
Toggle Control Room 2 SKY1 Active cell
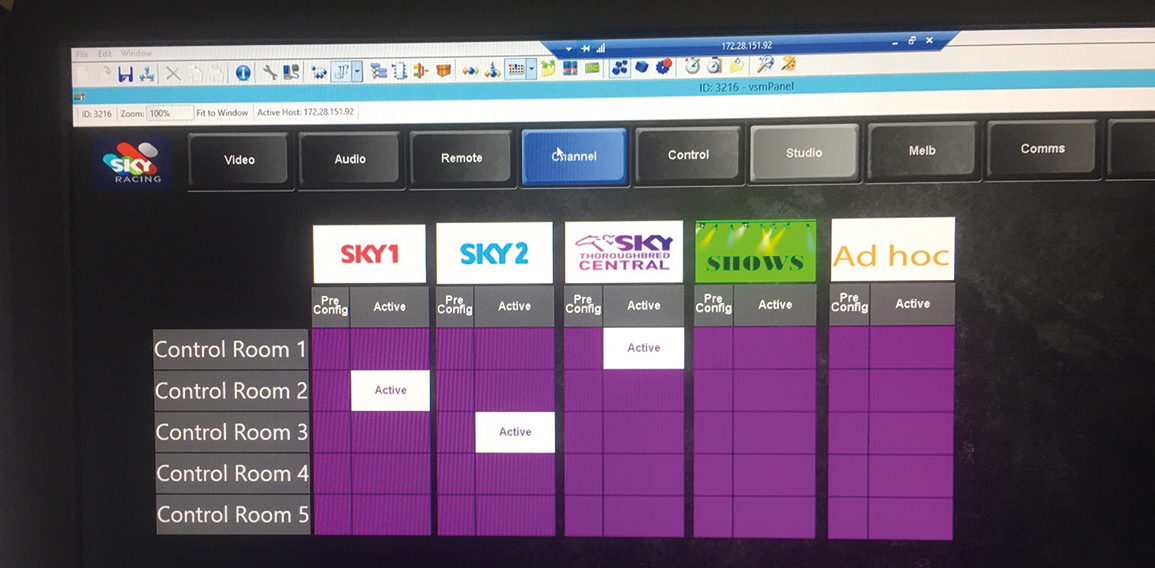click(x=390, y=390)
